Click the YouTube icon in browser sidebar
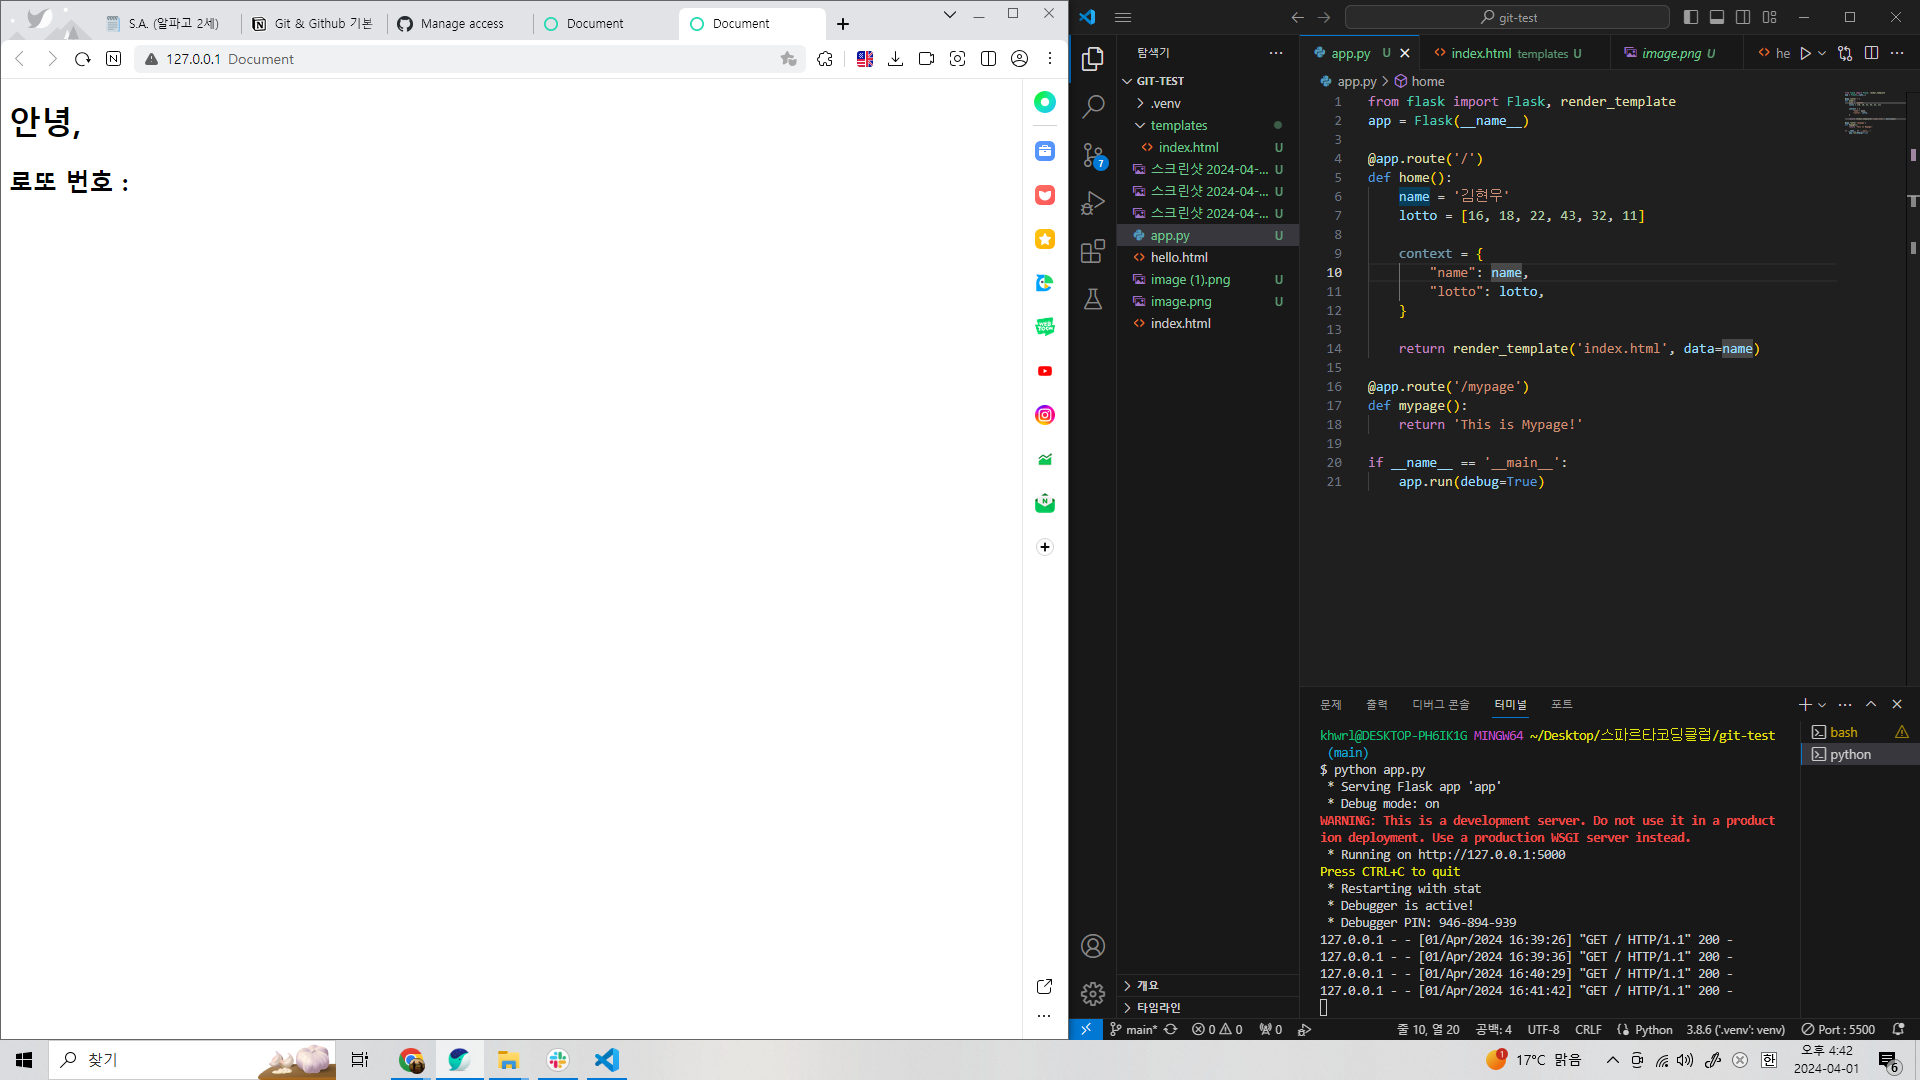The image size is (1920, 1080). [1045, 371]
